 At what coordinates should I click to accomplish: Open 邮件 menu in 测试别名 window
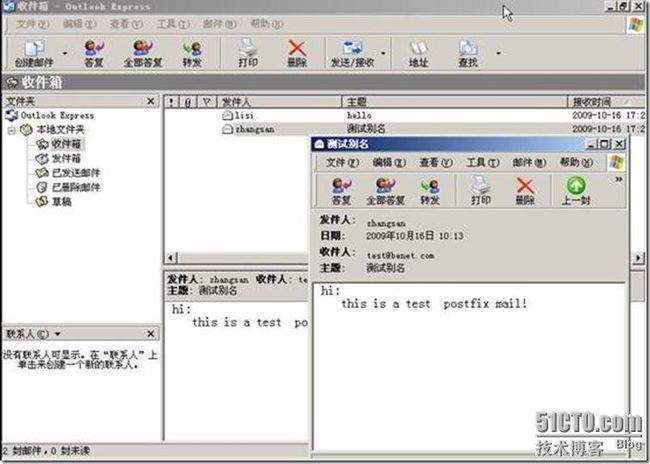529,163
